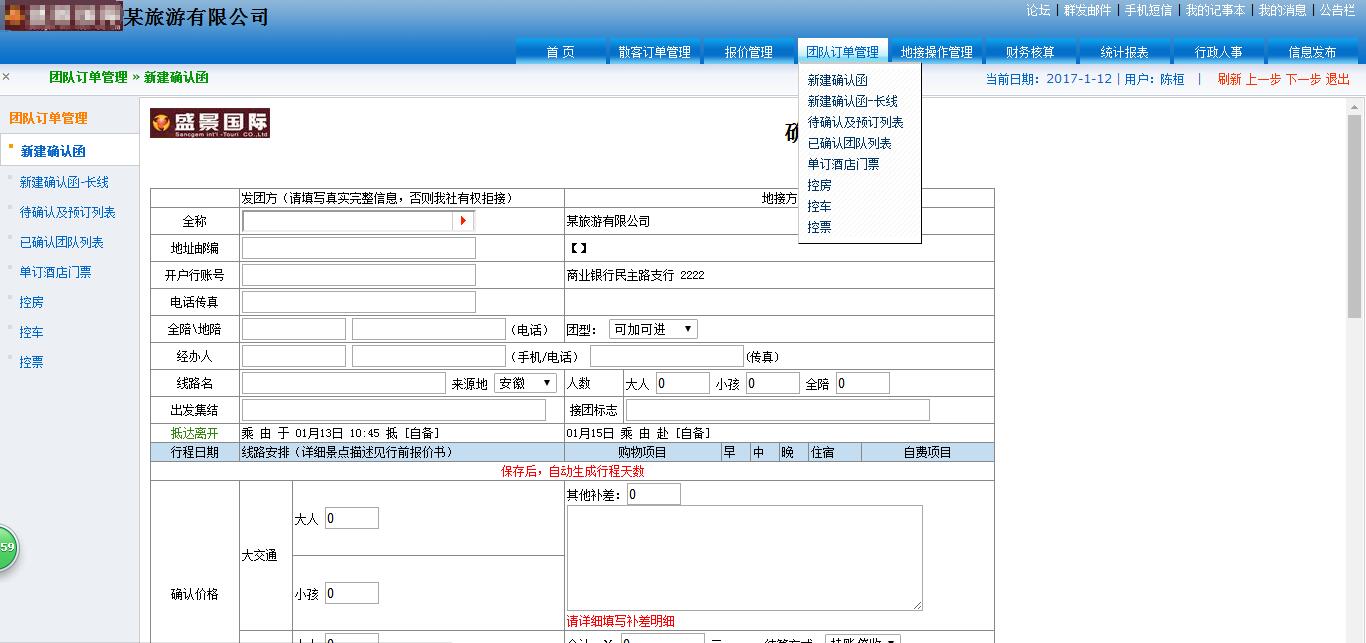Open 控车 in the left sidebar
Image resolution: width=1366 pixels, height=643 pixels.
point(31,332)
